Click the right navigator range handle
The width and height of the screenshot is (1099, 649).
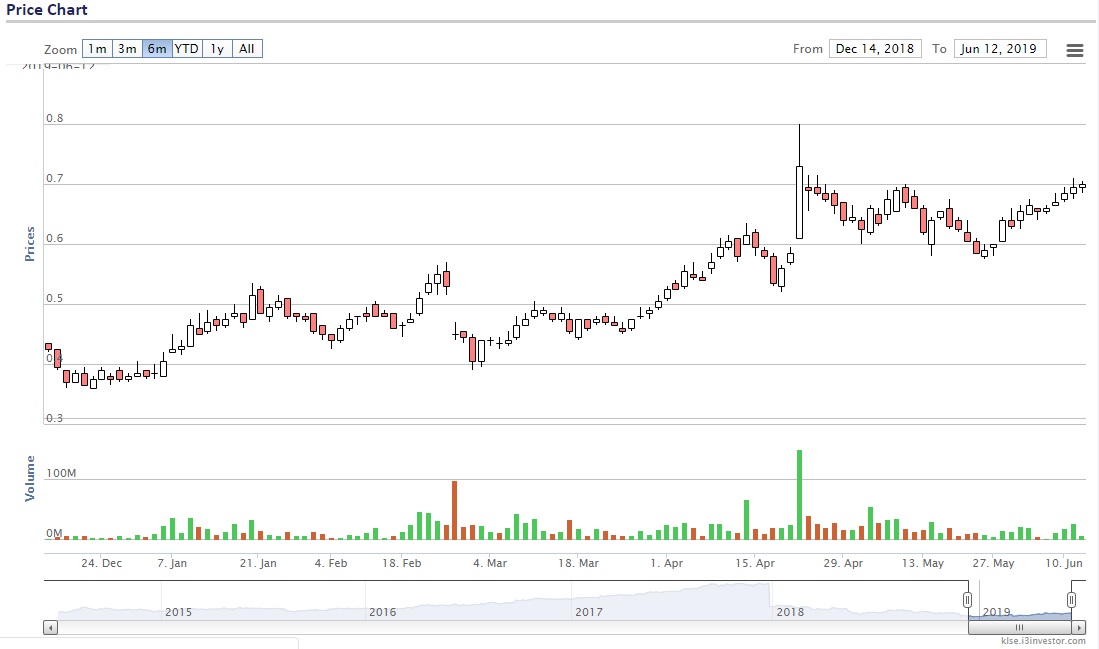point(1071,600)
